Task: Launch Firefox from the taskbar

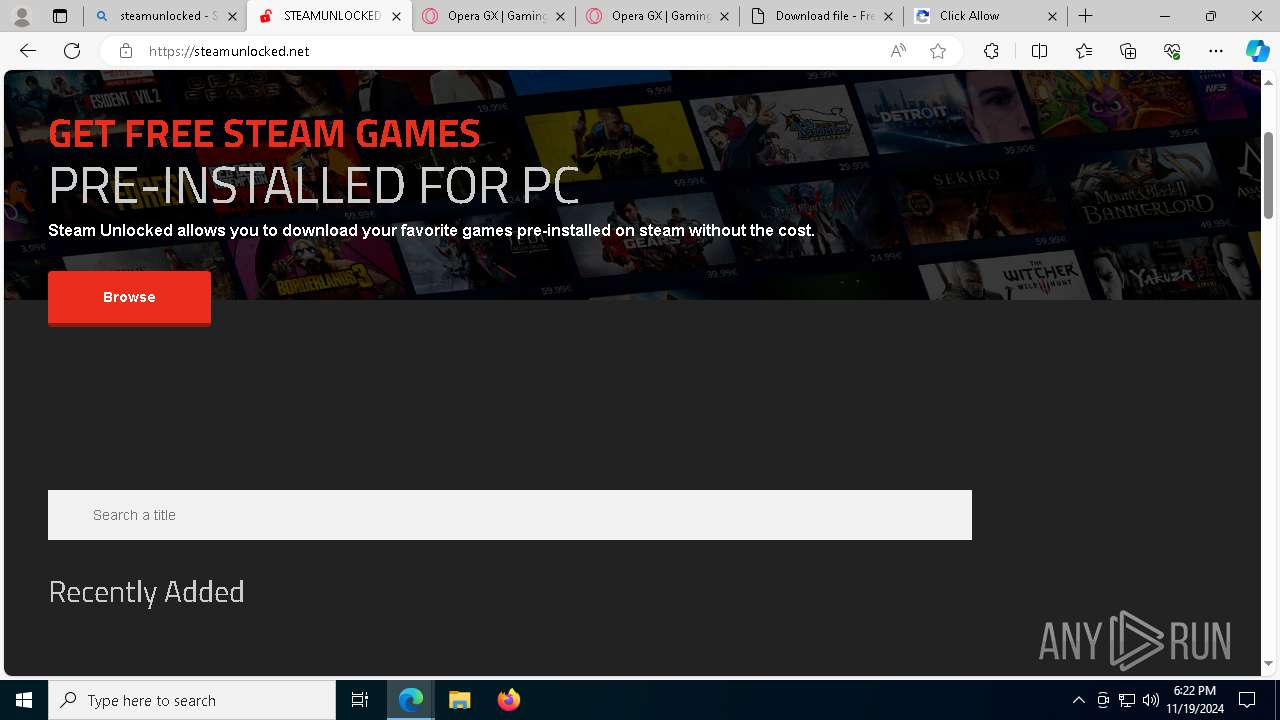Action: (x=508, y=700)
